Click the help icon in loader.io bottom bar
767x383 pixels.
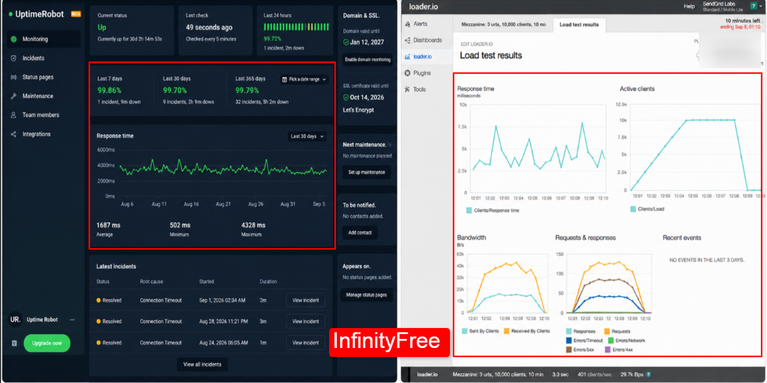(x=648, y=375)
